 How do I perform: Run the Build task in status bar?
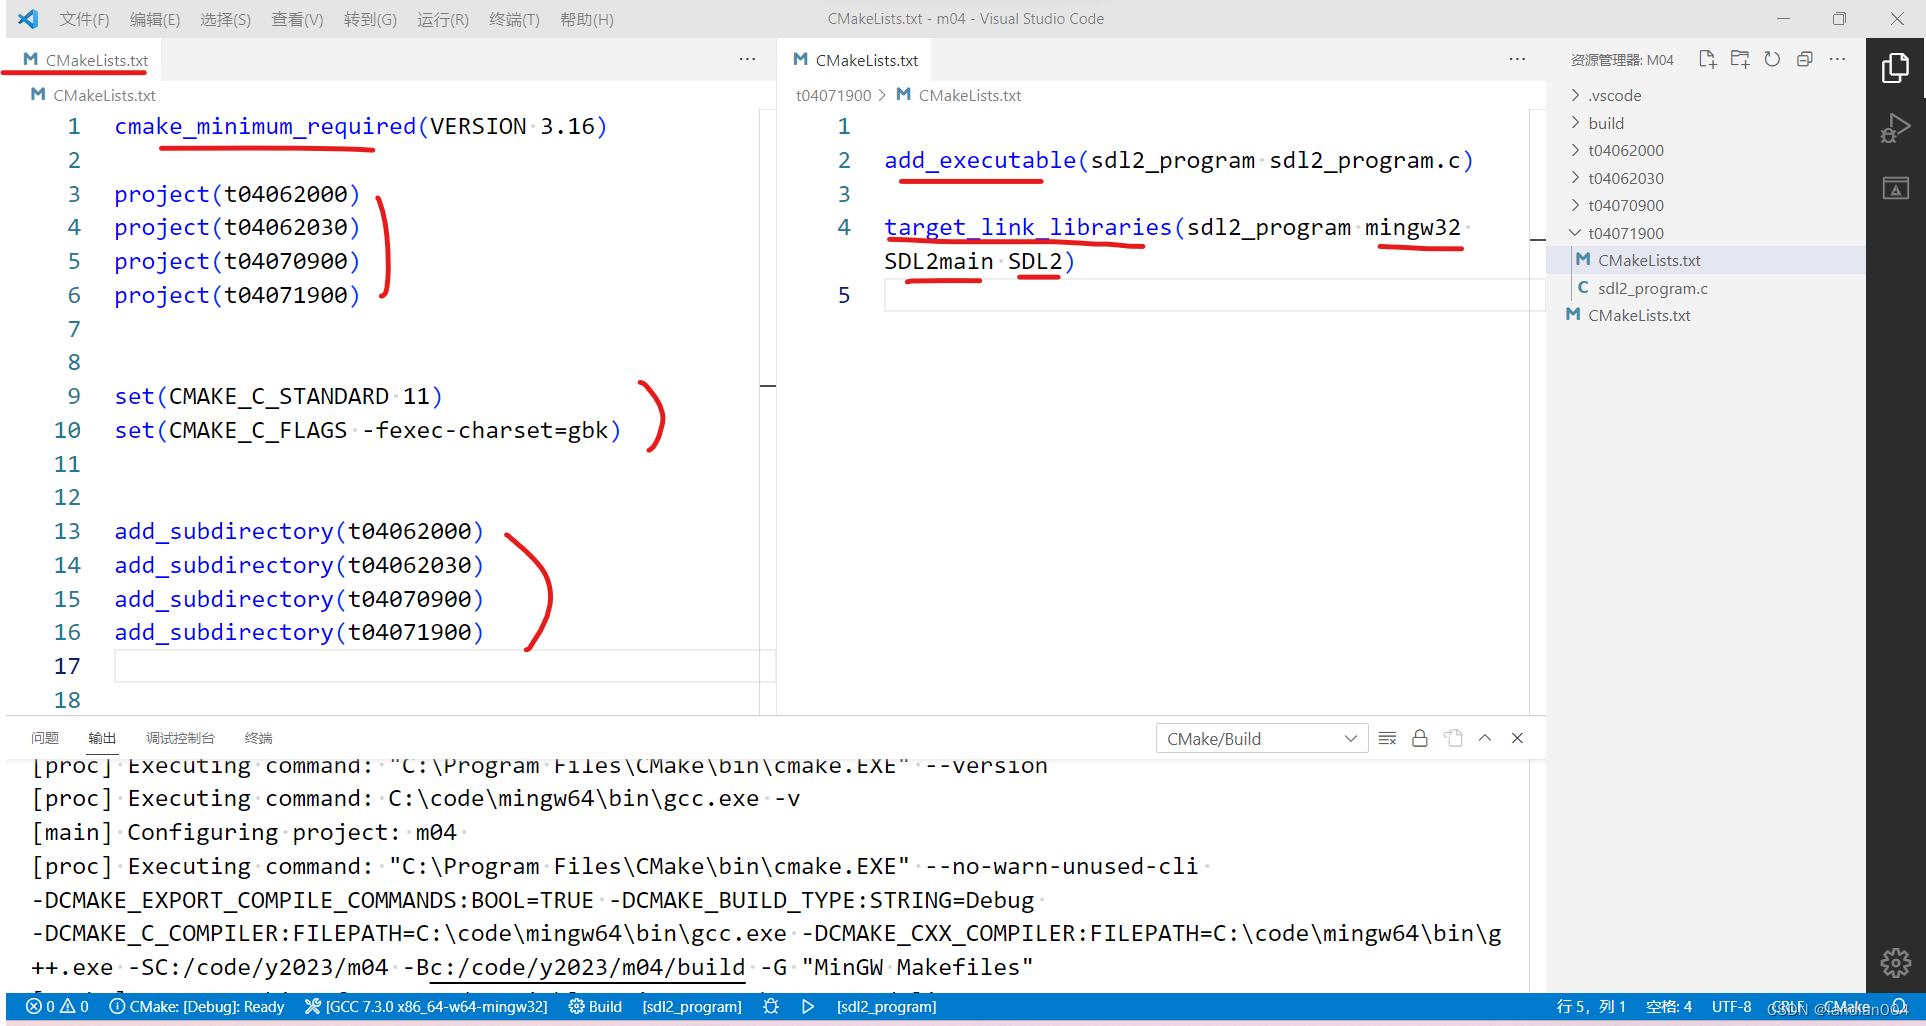click(x=595, y=1006)
